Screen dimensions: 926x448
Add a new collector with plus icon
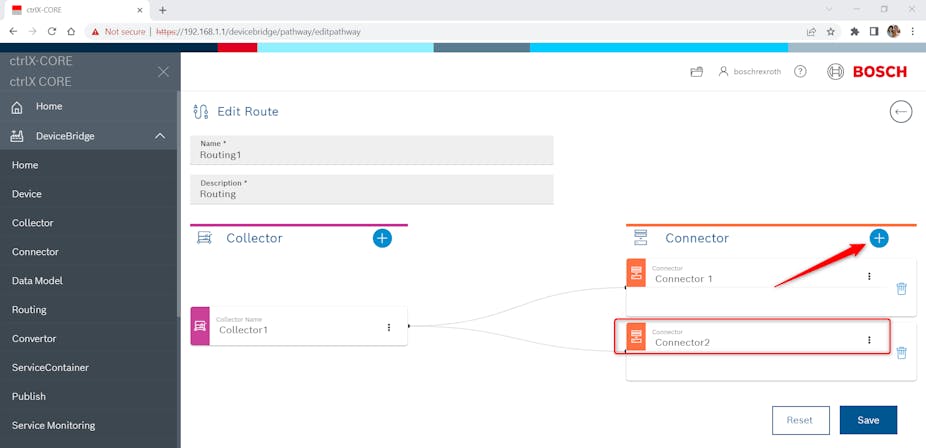pyautogui.click(x=382, y=238)
